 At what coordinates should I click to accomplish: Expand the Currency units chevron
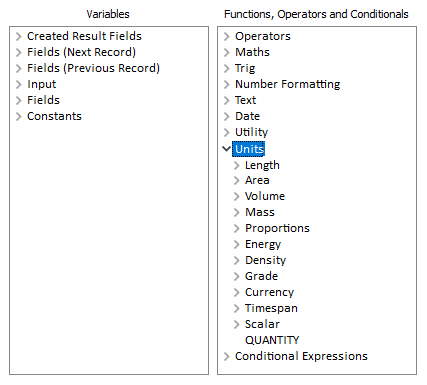tap(237, 292)
